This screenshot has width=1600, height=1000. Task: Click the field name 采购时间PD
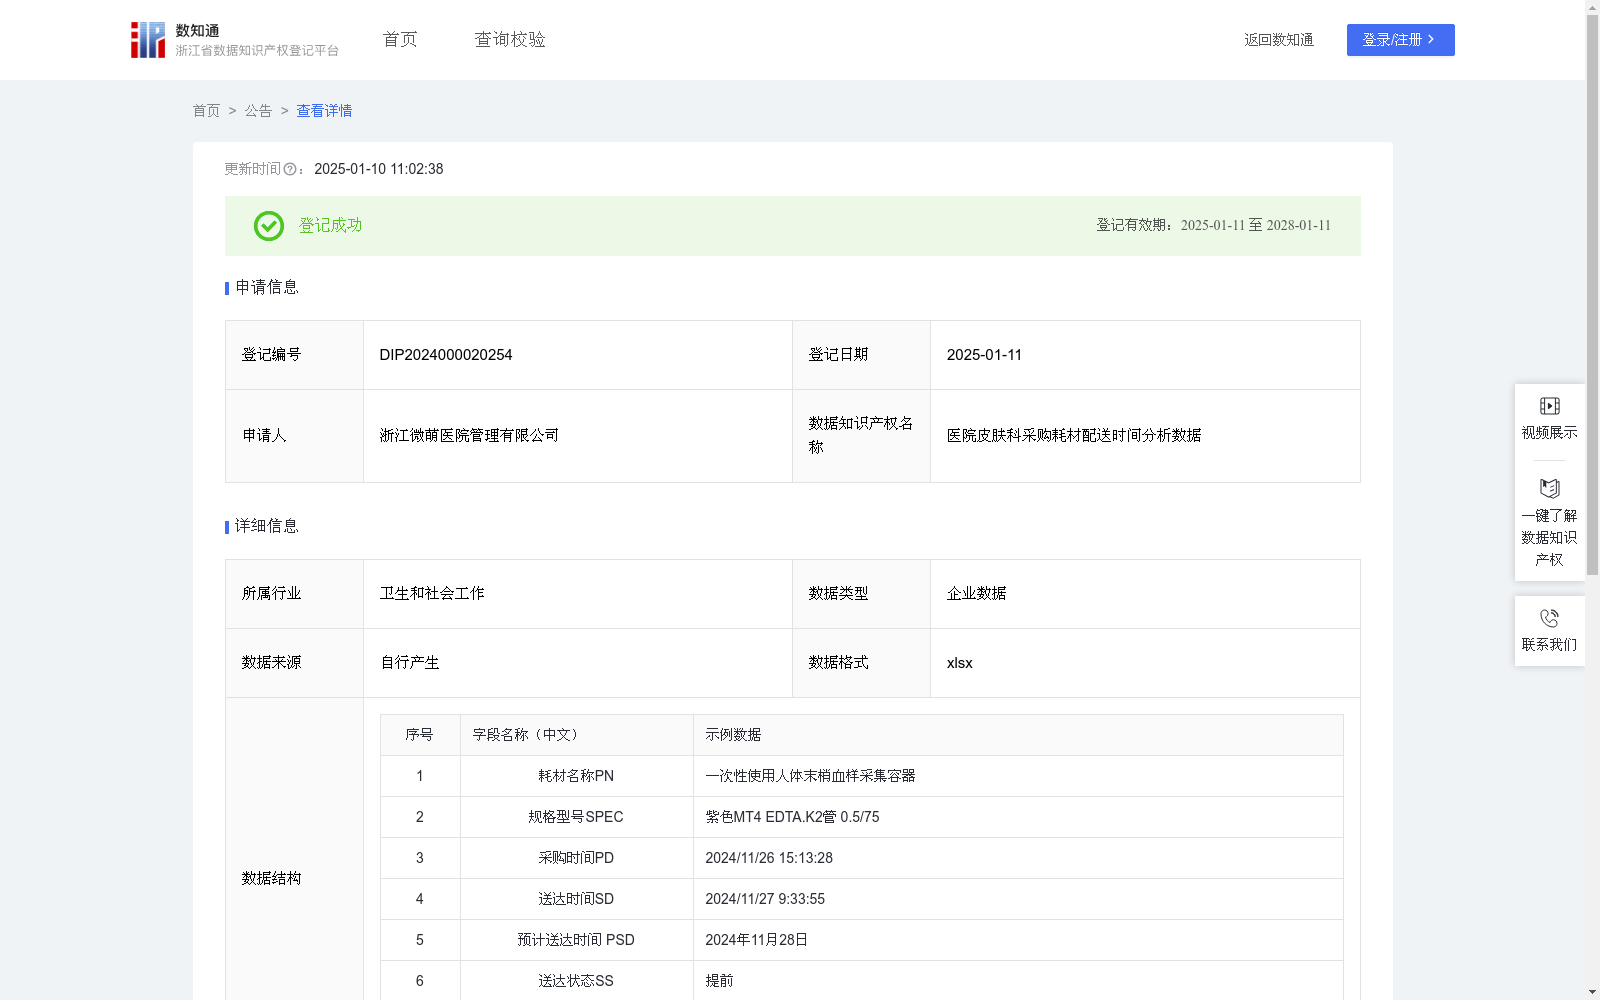click(576, 858)
